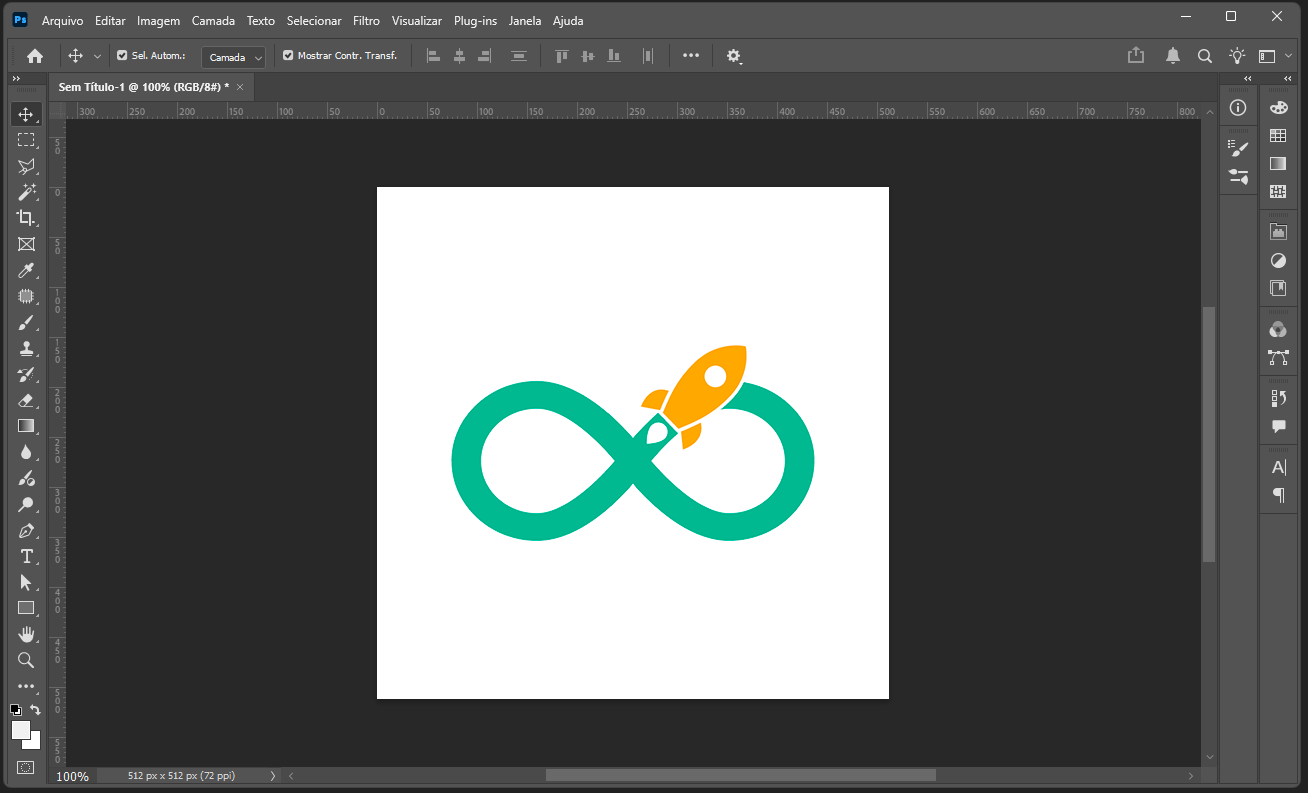The image size is (1308, 793).
Task: Open the Camada dropdown in options bar
Action: click(x=236, y=57)
